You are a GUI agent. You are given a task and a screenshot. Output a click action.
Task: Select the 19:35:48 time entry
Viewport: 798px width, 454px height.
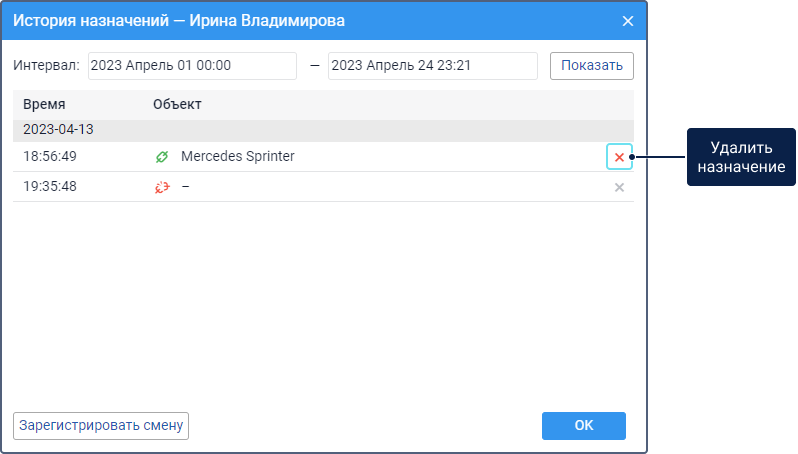(50, 187)
